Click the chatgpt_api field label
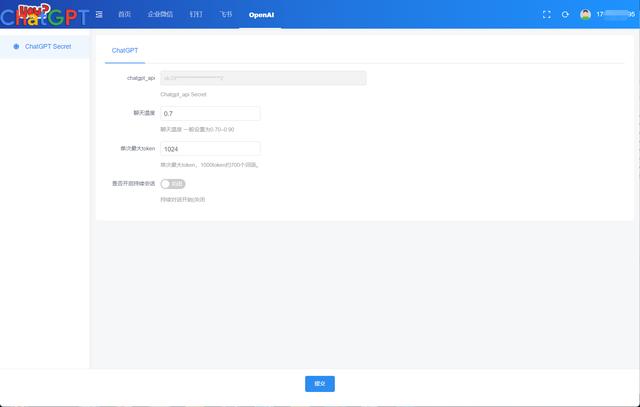 (141, 78)
